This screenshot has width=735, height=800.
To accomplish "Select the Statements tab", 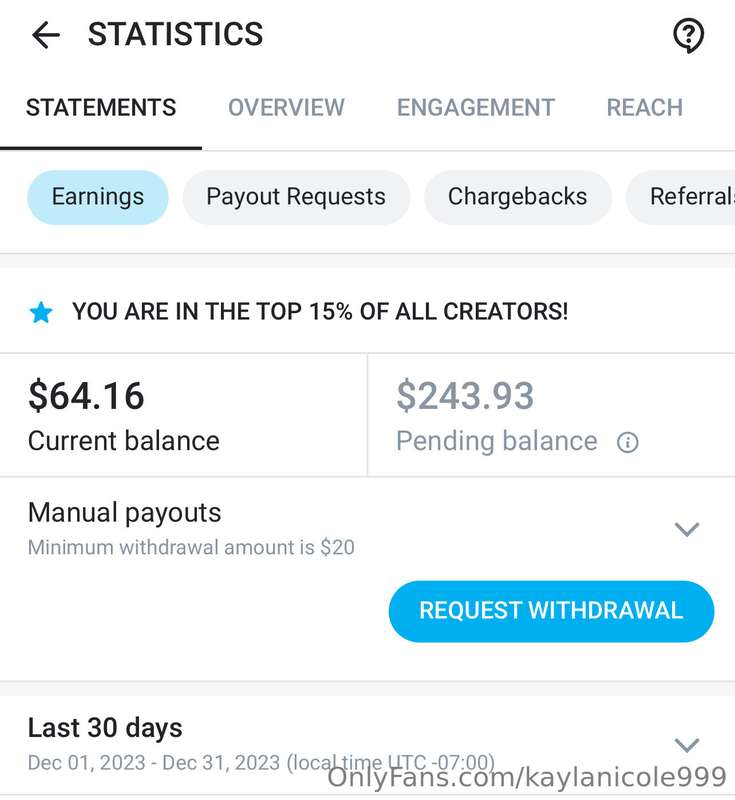I will pos(101,108).
